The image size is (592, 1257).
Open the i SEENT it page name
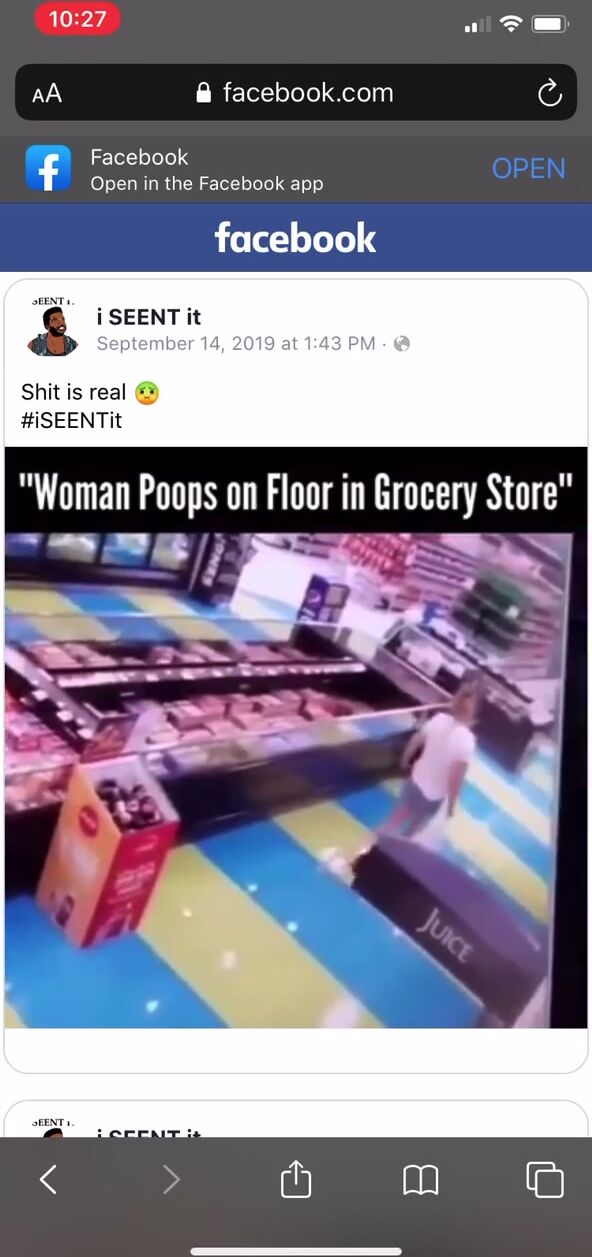148,317
